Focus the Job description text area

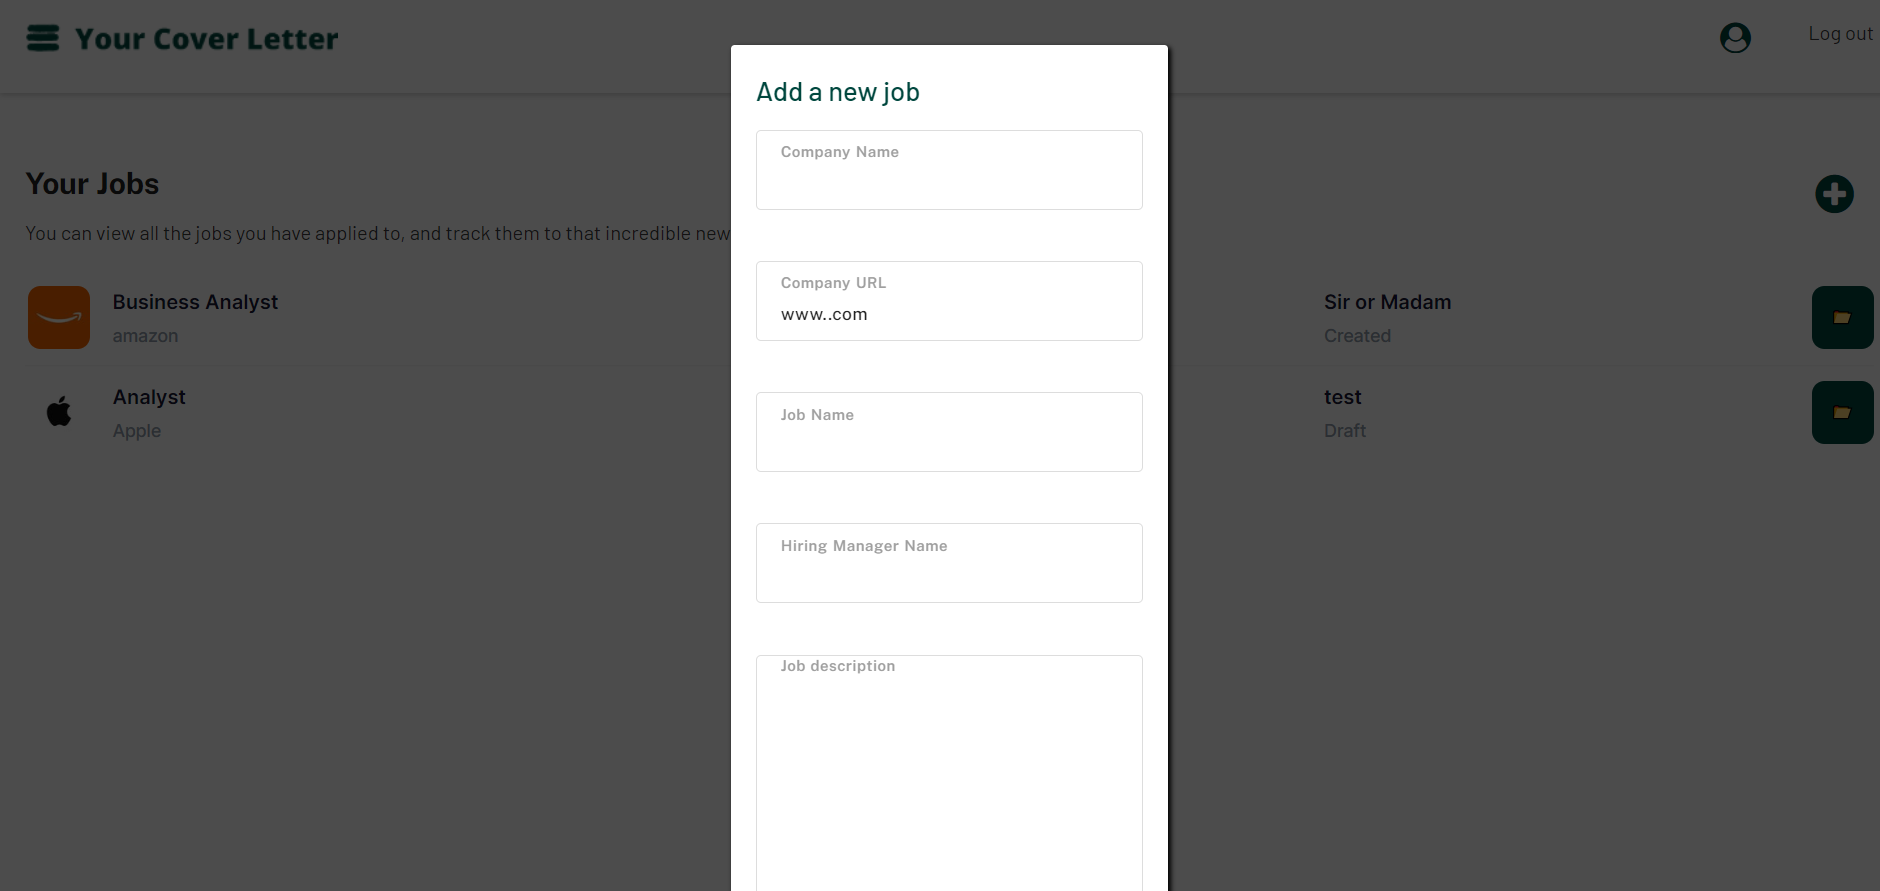click(x=949, y=773)
